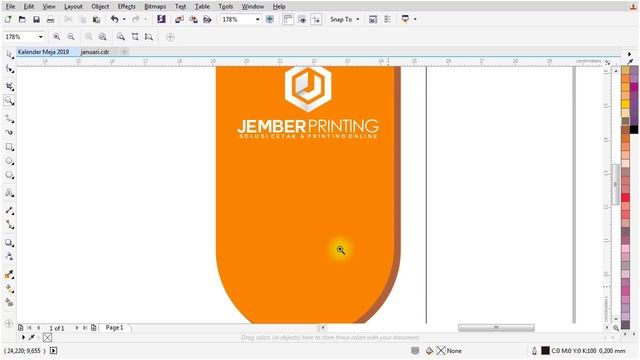Open the File menu

coord(10,7)
